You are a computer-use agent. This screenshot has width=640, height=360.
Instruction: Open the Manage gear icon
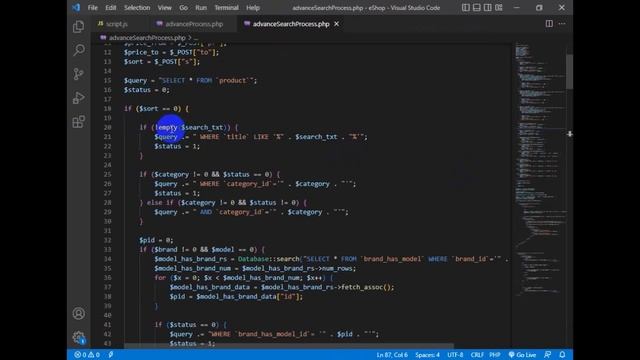point(78,337)
